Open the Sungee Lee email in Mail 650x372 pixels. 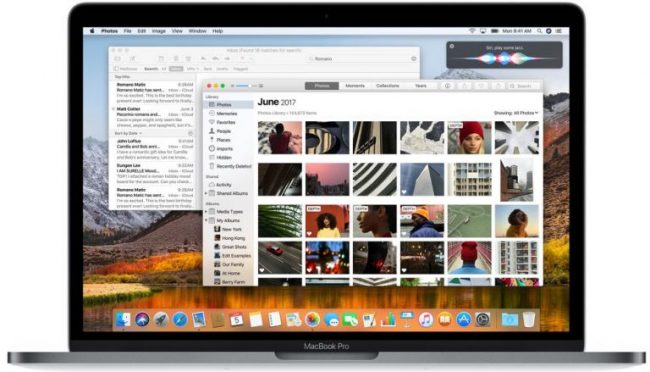(x=154, y=174)
